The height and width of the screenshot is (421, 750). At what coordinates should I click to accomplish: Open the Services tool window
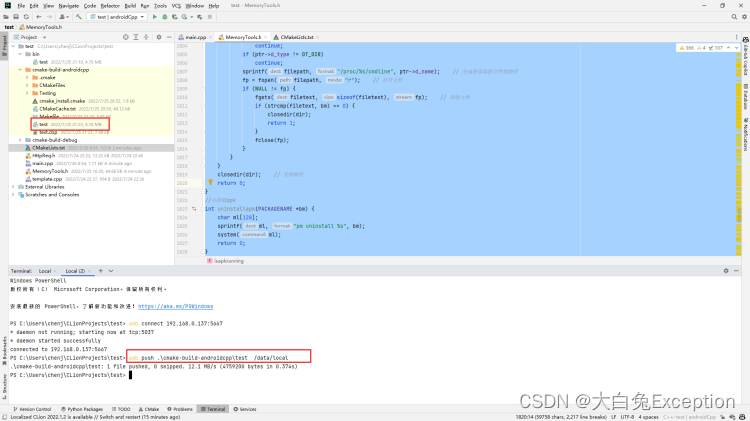[x=244, y=409]
